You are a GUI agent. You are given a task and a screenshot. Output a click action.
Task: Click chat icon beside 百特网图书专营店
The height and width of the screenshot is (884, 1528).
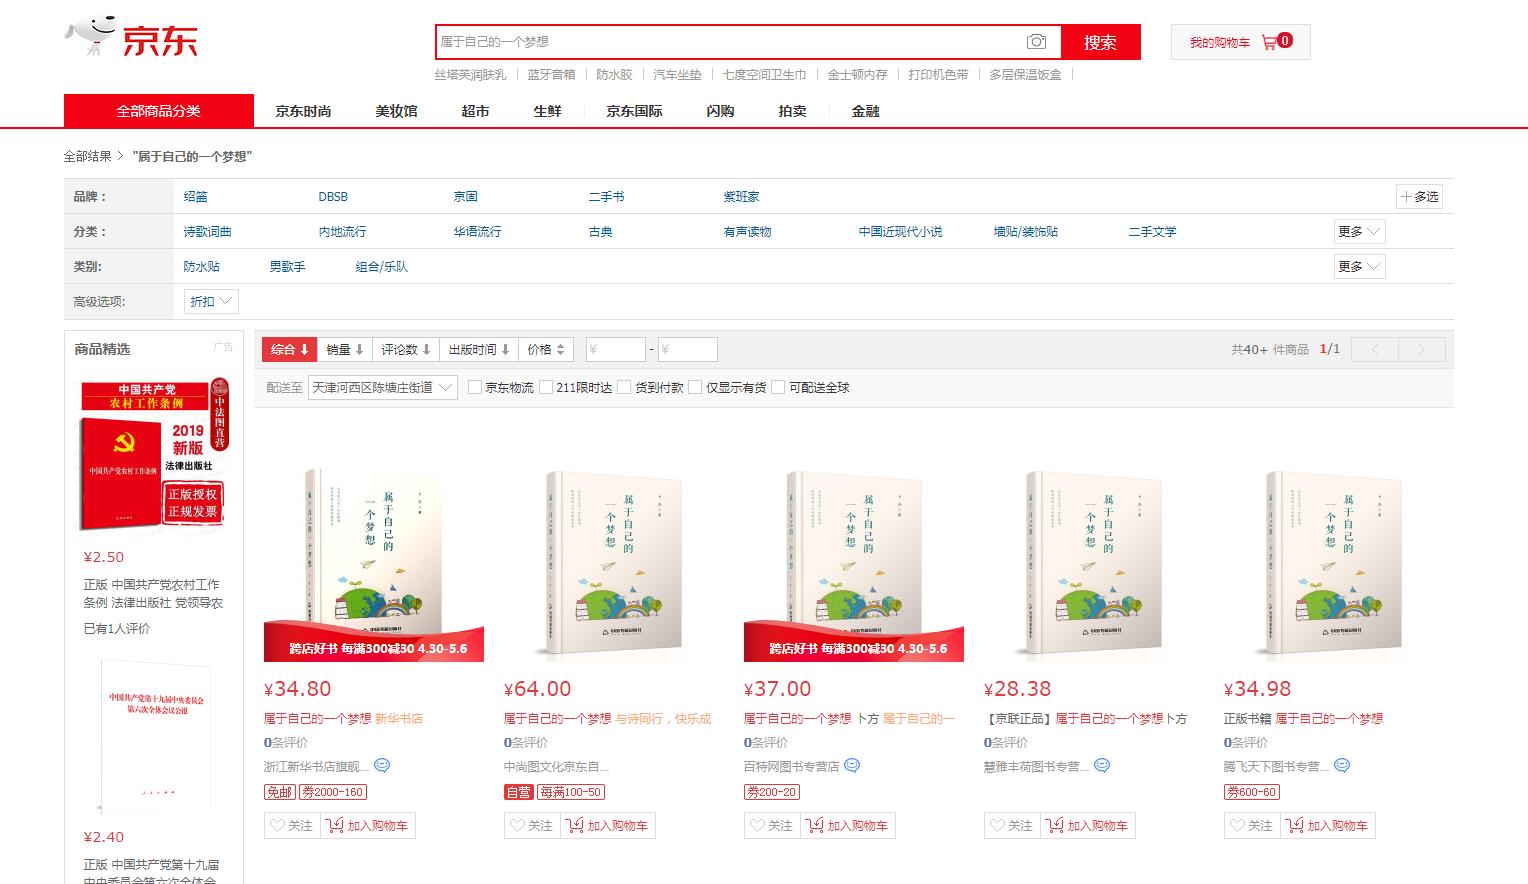coord(852,766)
